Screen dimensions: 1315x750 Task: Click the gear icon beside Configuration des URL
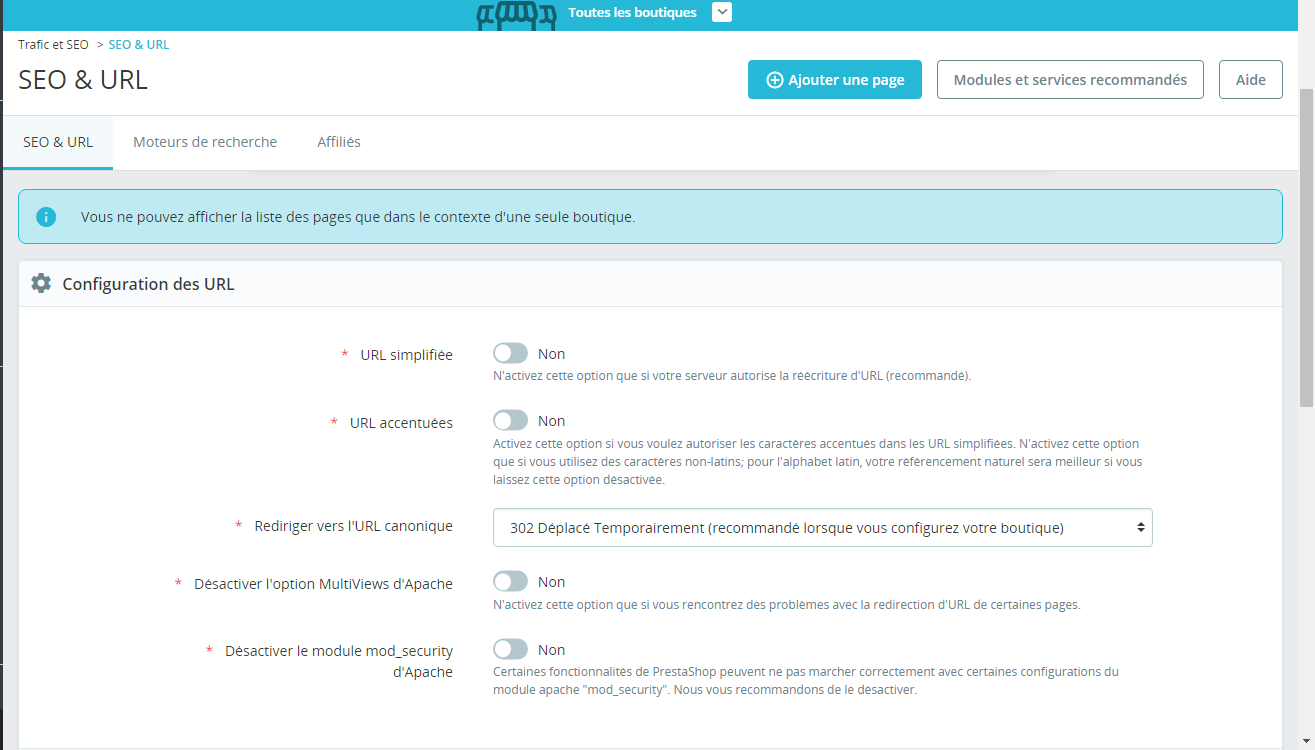click(x=41, y=283)
